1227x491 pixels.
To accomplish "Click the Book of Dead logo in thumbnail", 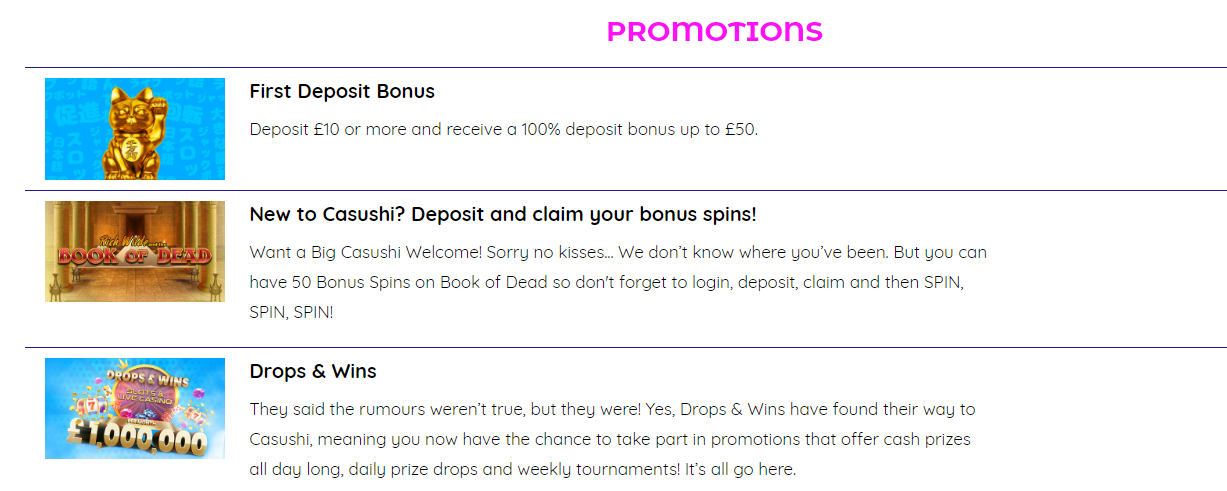I will tap(135, 252).
